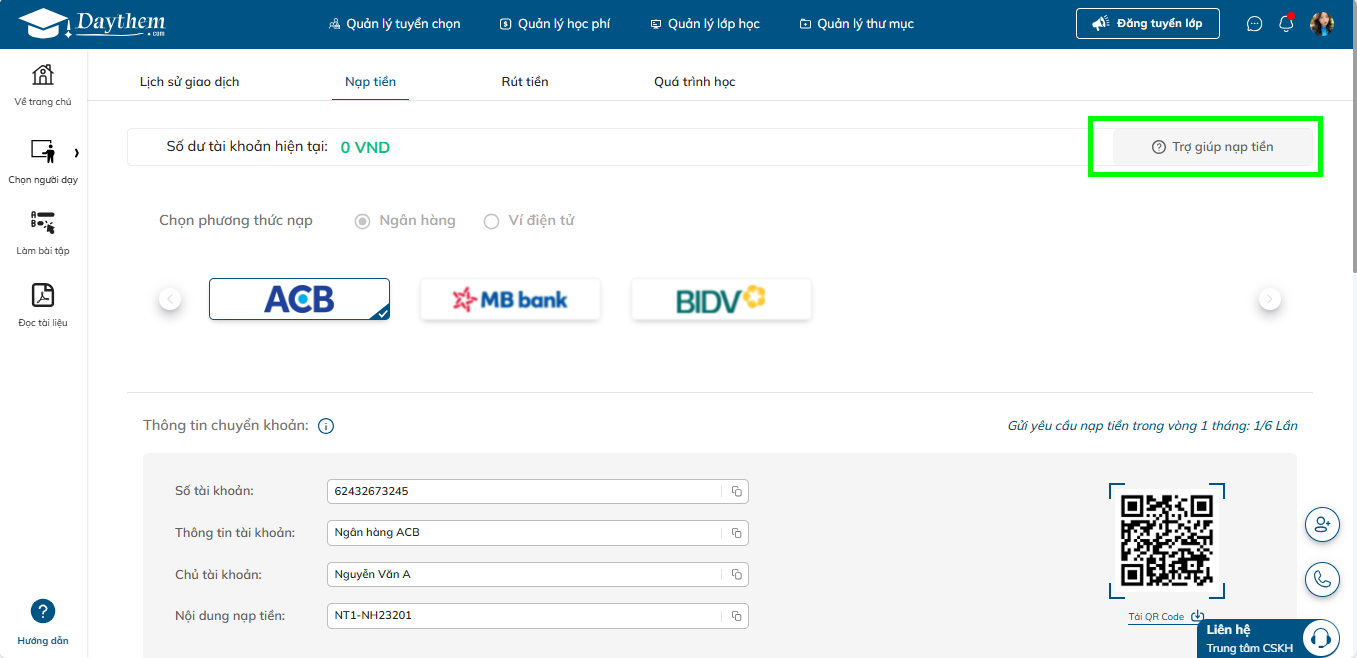Expand Chọn người dạy submenu chevron
The image size is (1357, 658).
pos(77,153)
